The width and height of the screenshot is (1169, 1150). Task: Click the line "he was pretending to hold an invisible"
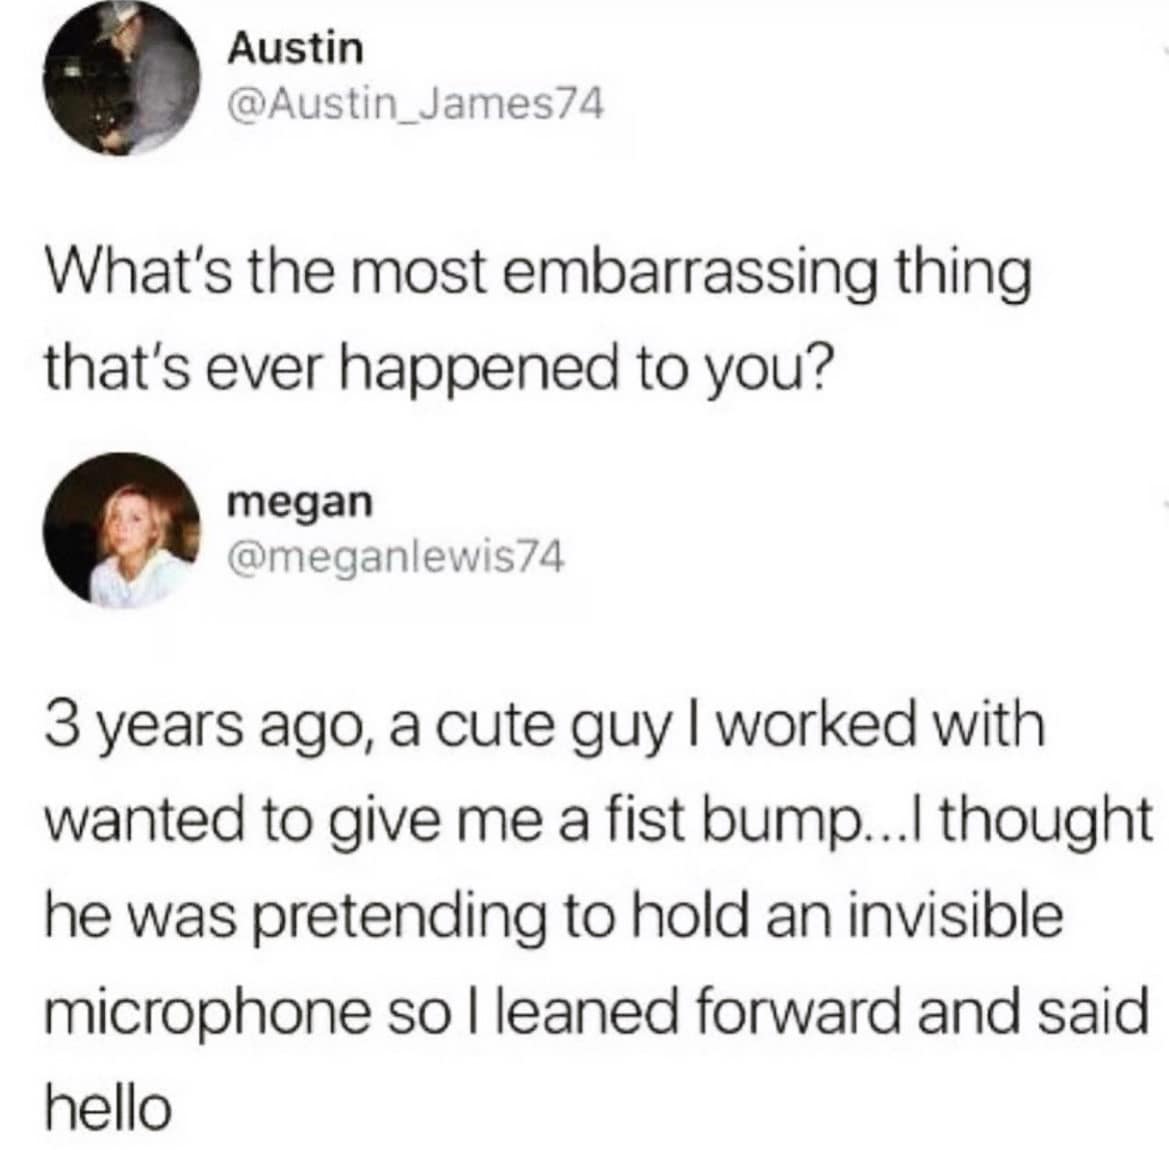554,915
